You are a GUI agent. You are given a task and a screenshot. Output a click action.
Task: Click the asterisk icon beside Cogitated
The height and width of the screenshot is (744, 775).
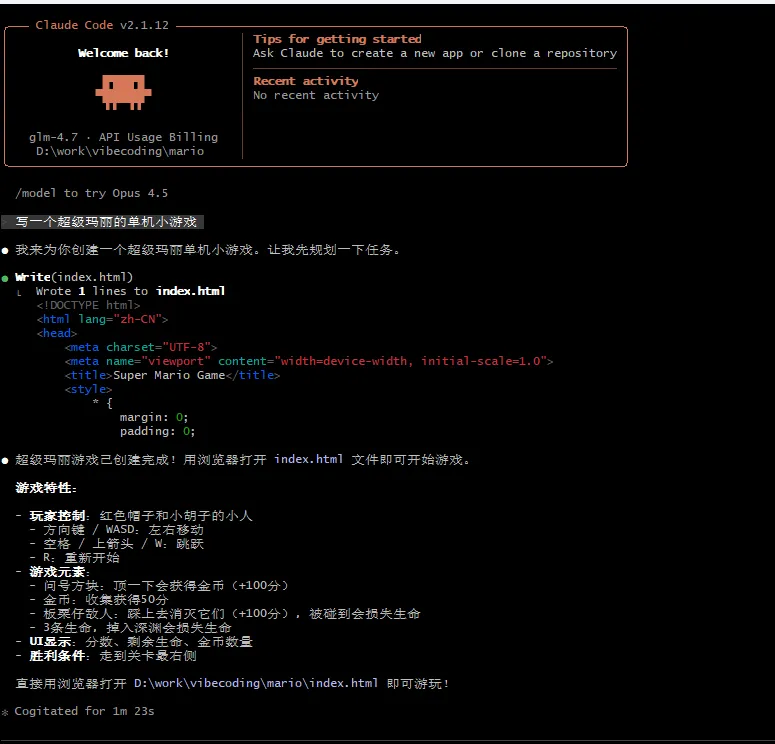[5, 712]
